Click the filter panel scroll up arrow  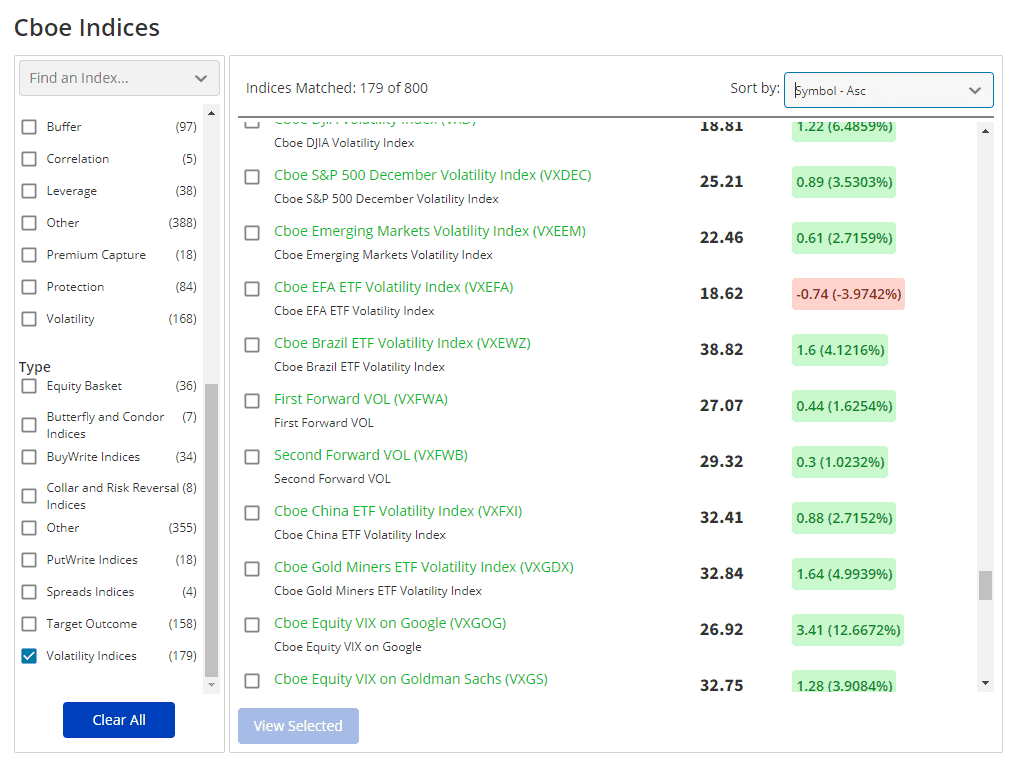(x=211, y=113)
